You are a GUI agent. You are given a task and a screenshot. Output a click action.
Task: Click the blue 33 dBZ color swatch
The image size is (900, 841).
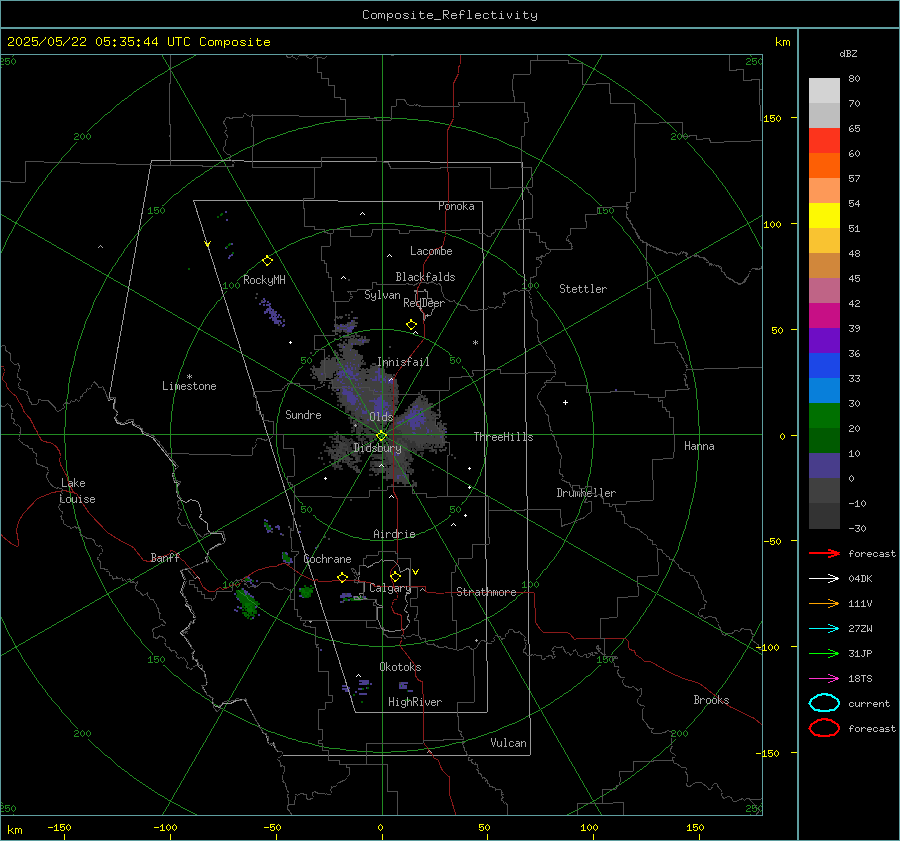pos(824,365)
